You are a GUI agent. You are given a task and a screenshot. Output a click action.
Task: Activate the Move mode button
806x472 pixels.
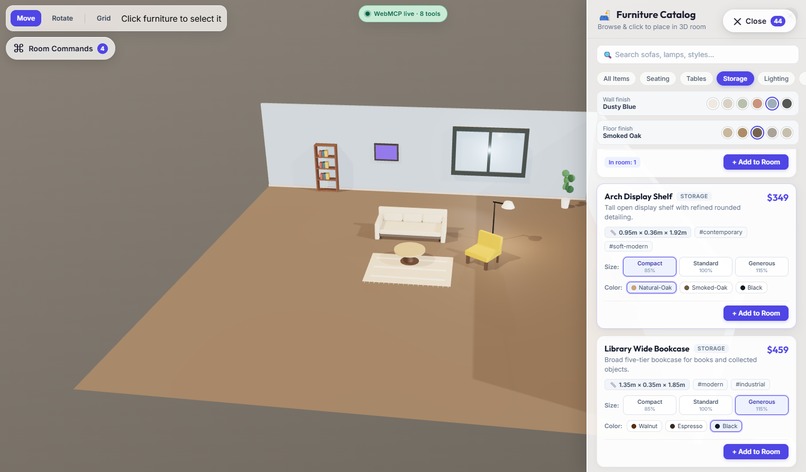pos(26,18)
